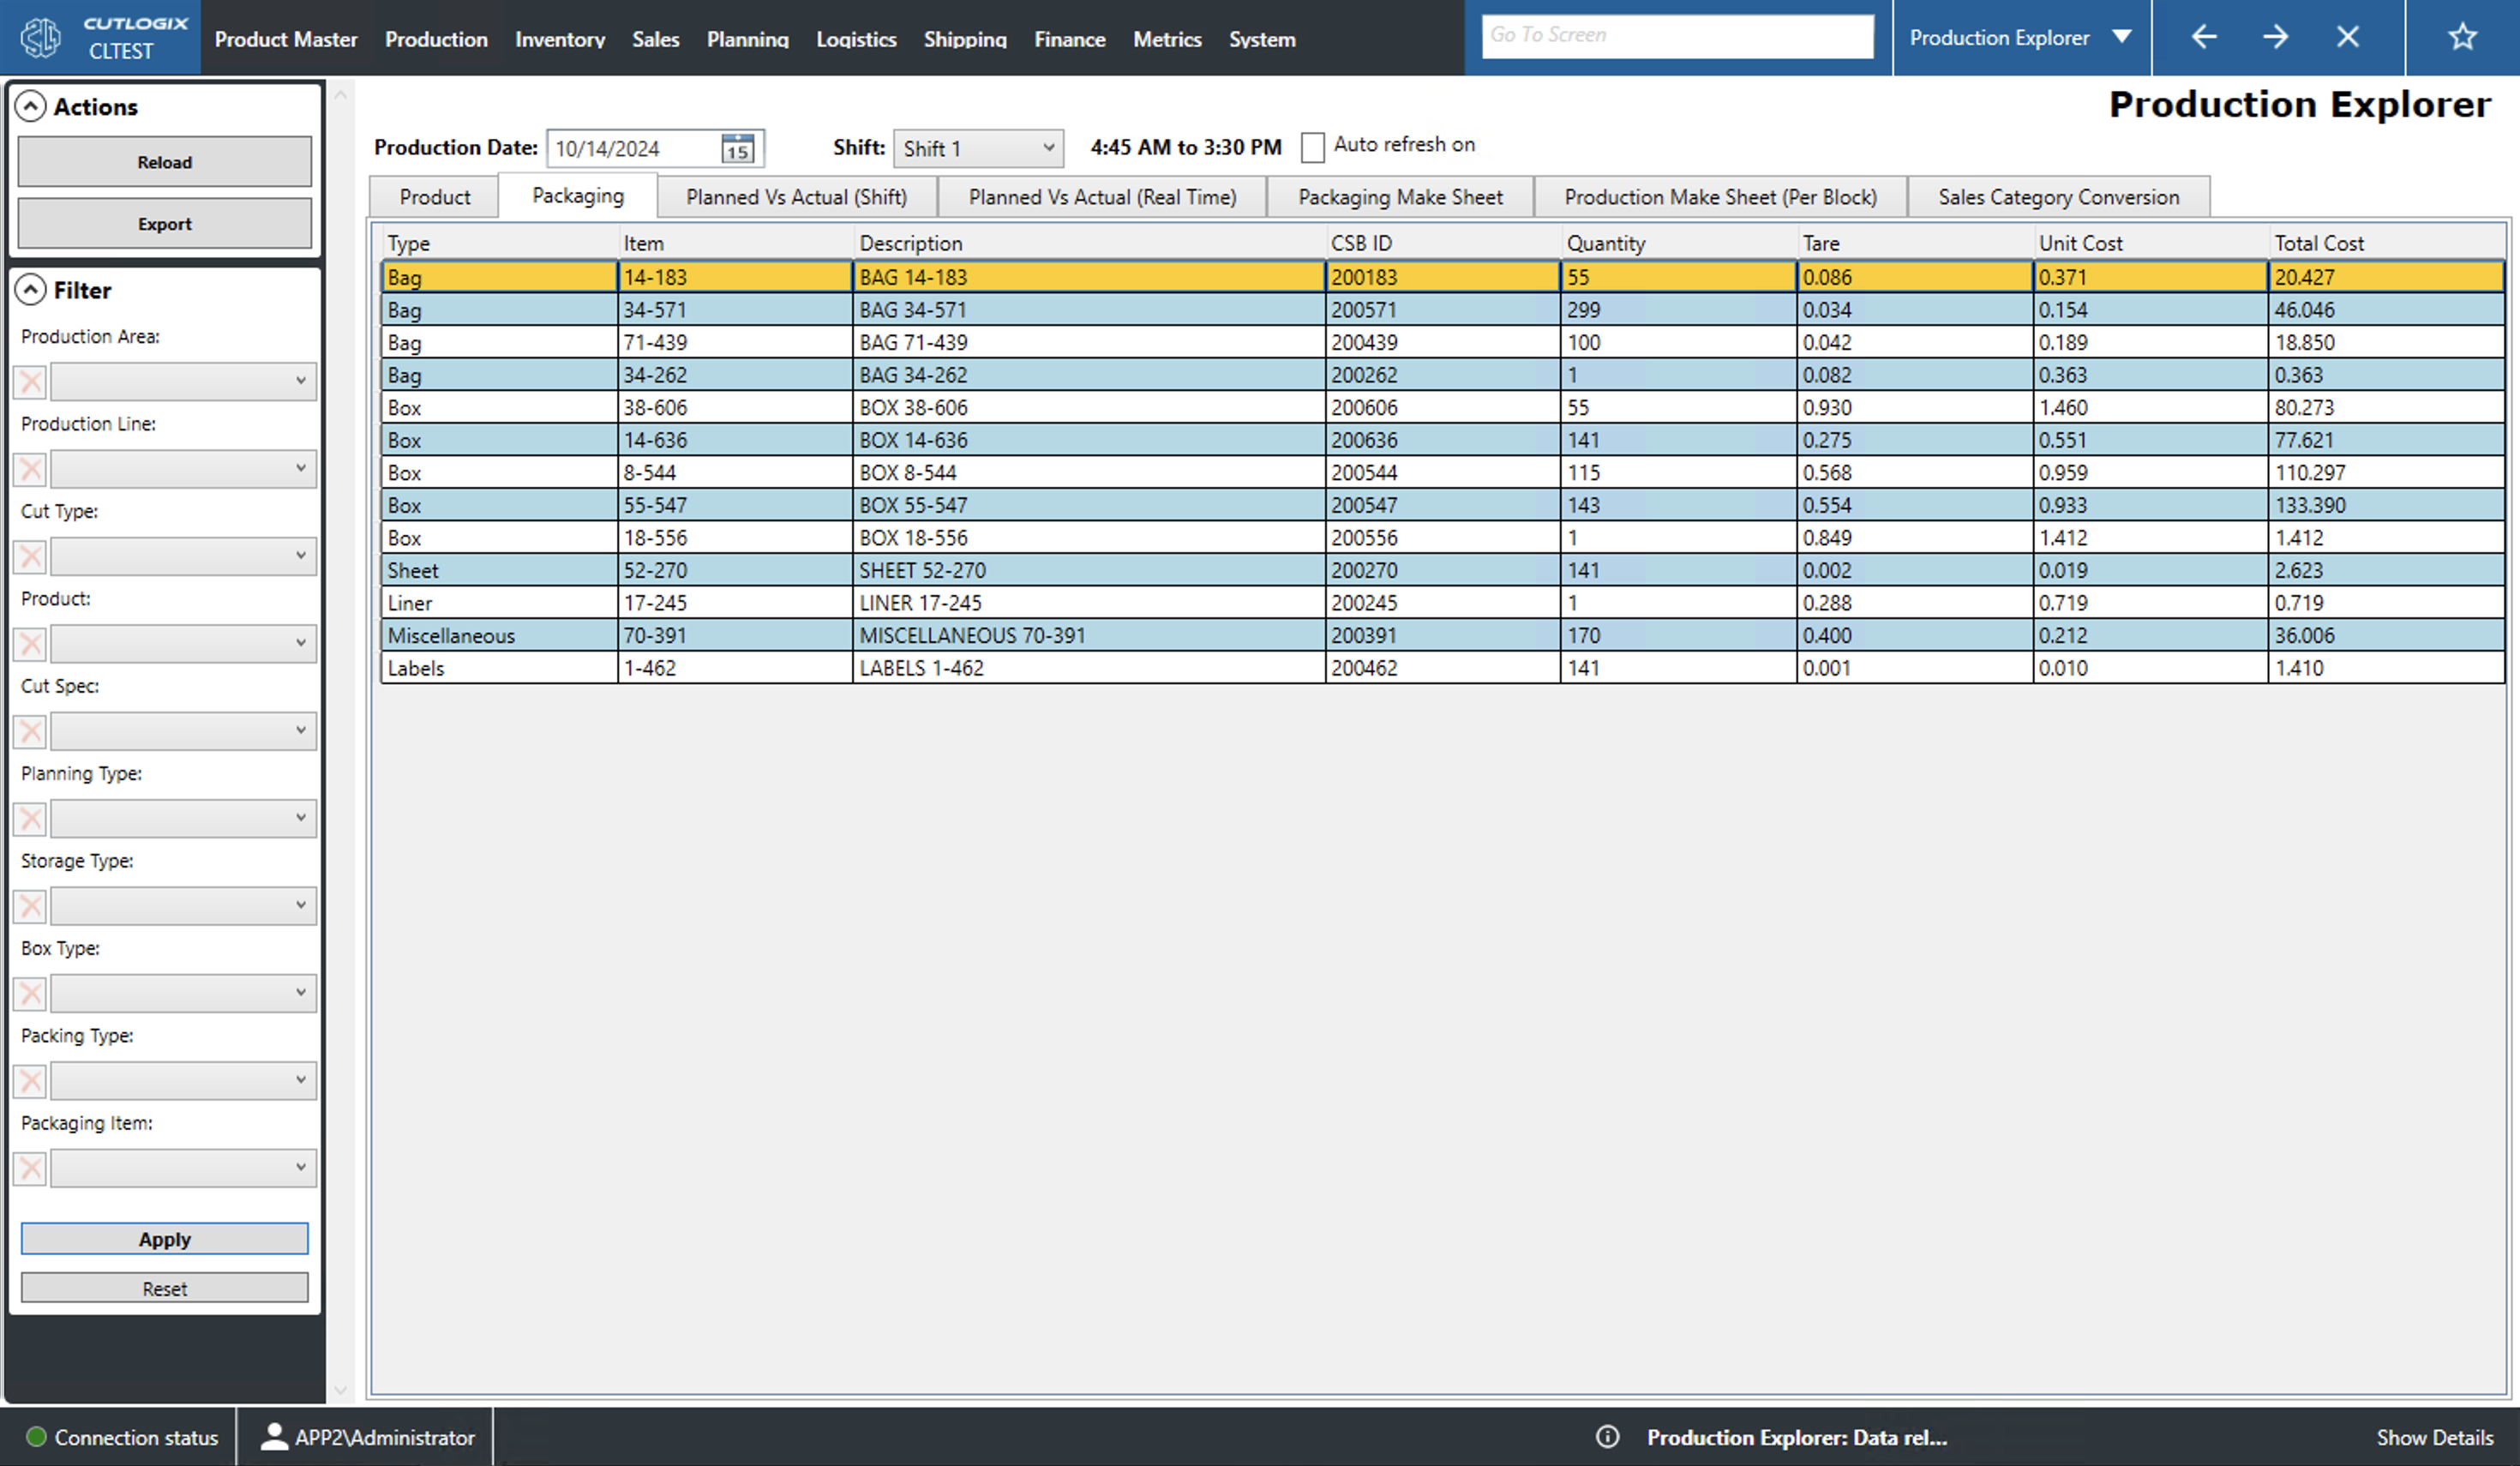This screenshot has height=1466, width=2520.
Task: Clear Packaging Item filter with red X
Action: coord(30,1168)
